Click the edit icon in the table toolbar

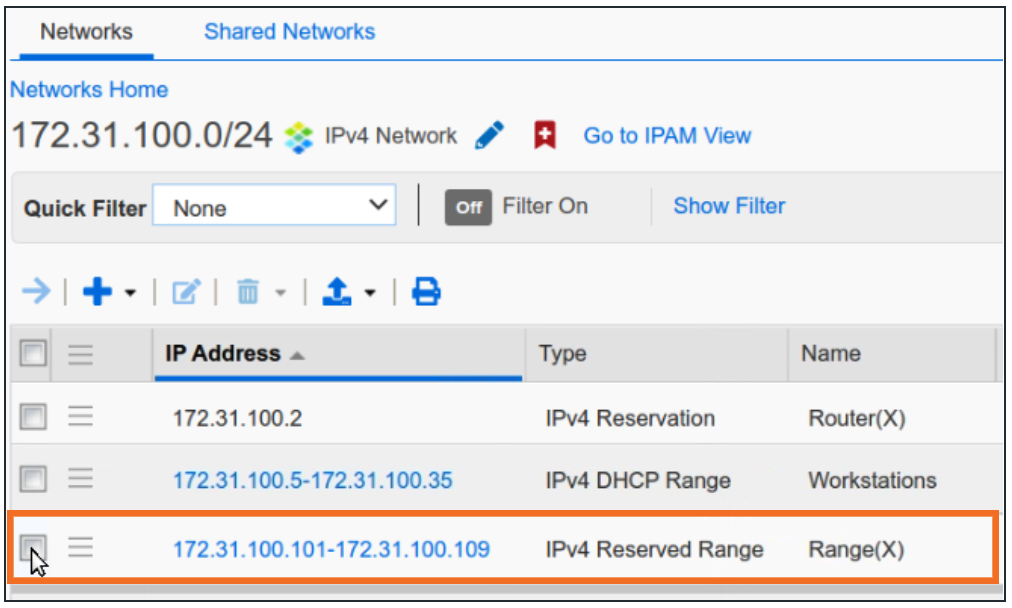(x=185, y=292)
